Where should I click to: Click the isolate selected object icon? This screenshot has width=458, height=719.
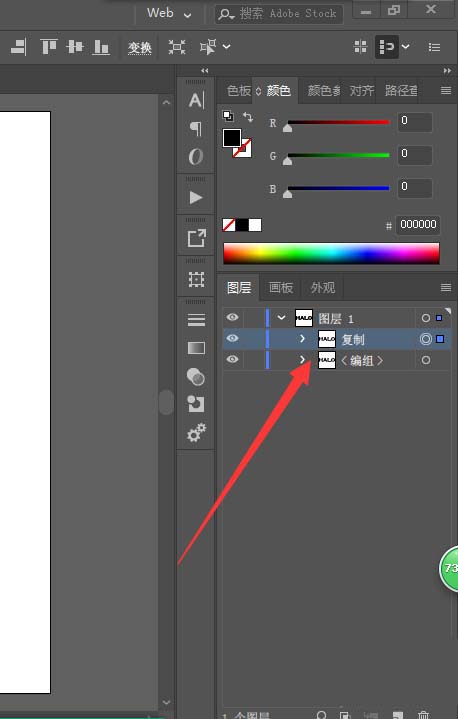click(x=177, y=47)
